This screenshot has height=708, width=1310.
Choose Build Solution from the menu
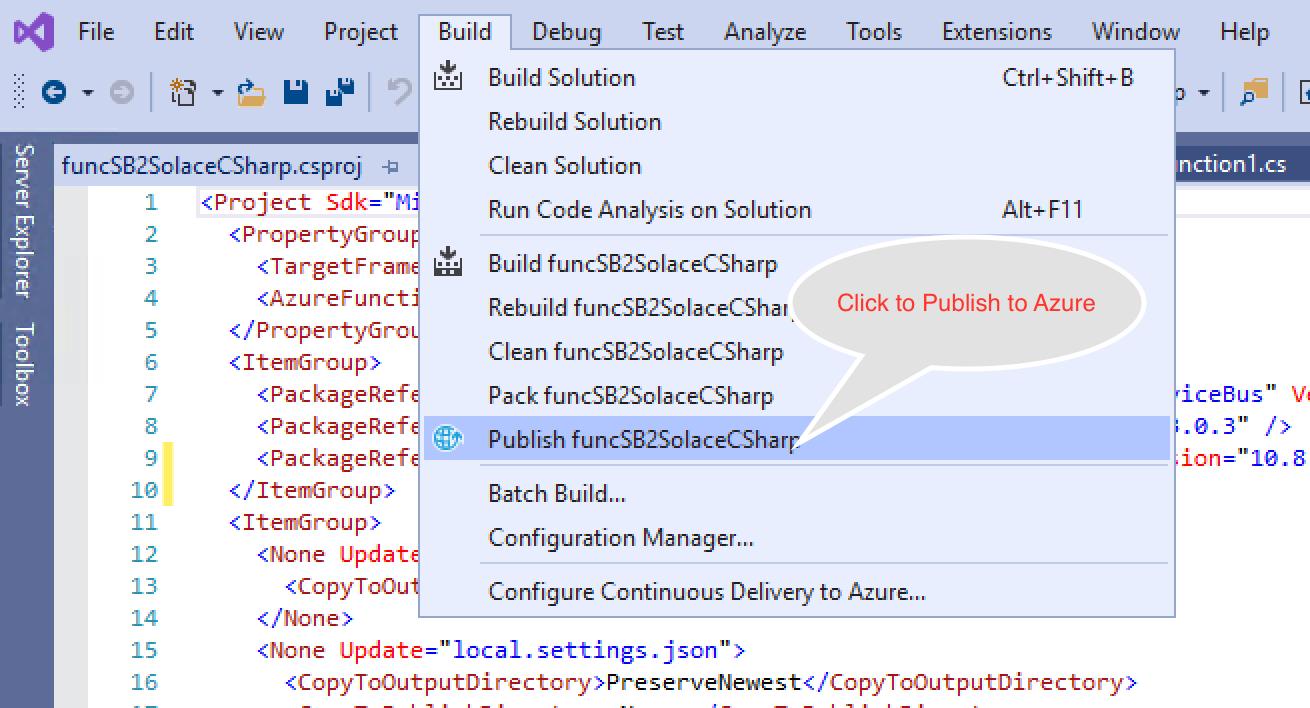click(561, 78)
